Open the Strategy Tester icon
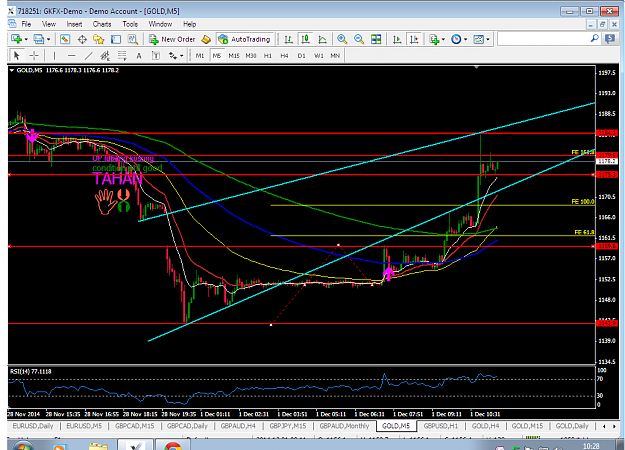625x450 pixels. click(x=132, y=39)
